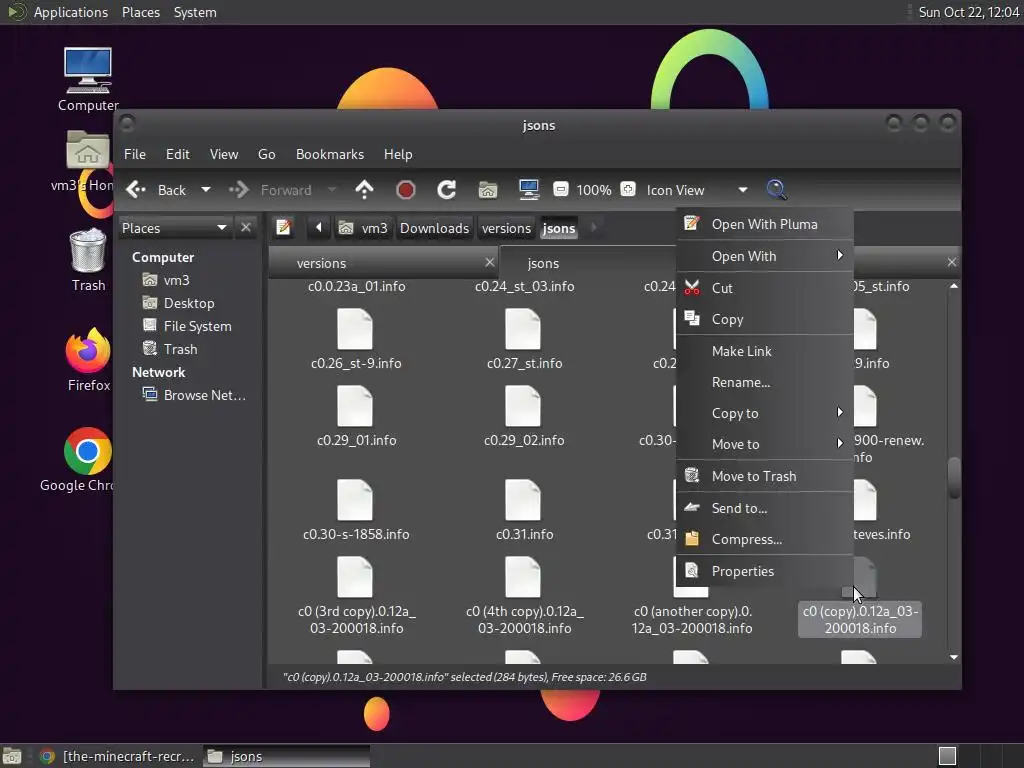Open the Edit menu
Image resolution: width=1024 pixels, height=768 pixels.
(178, 154)
